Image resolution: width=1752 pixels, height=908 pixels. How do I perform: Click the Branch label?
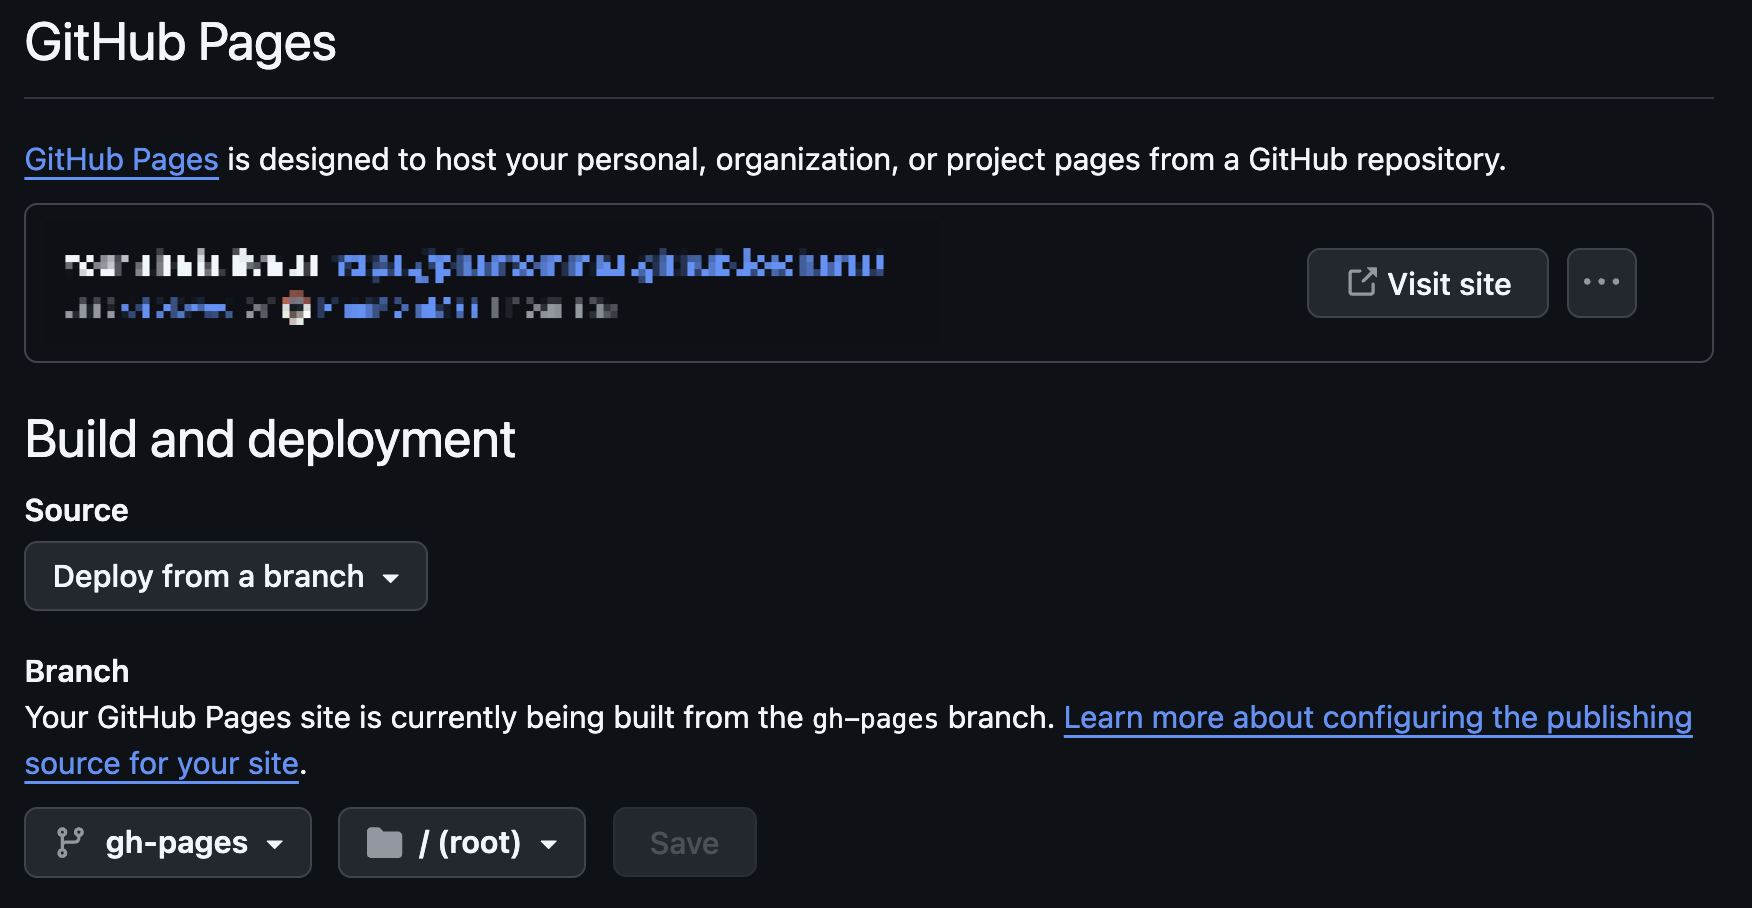pyautogui.click(x=77, y=671)
